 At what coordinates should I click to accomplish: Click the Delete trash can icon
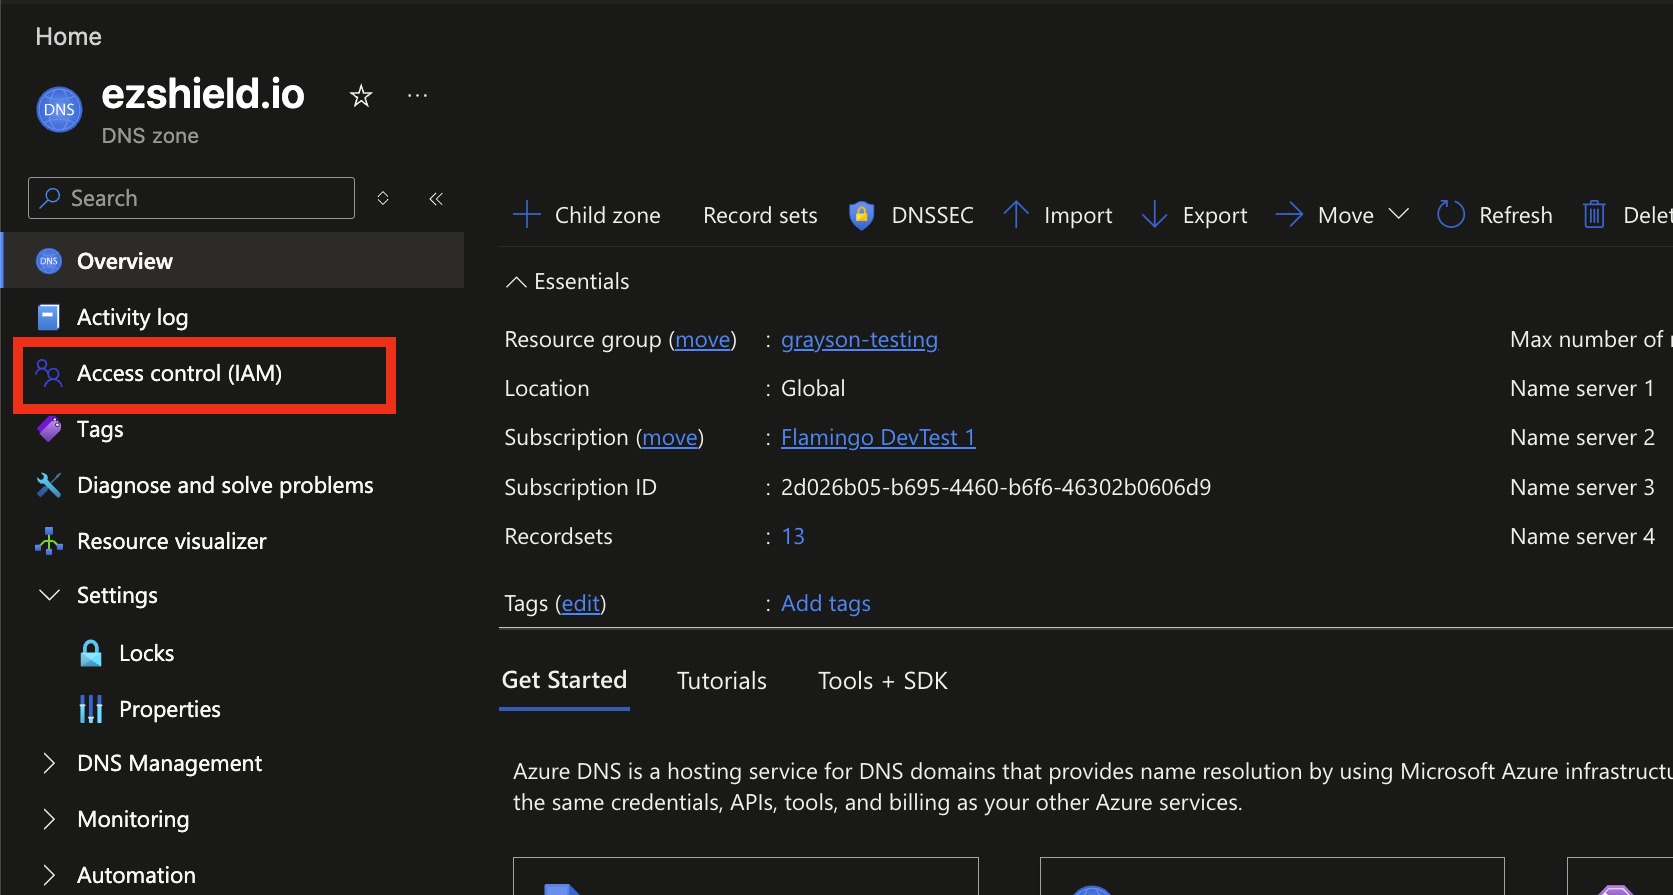click(x=1594, y=214)
